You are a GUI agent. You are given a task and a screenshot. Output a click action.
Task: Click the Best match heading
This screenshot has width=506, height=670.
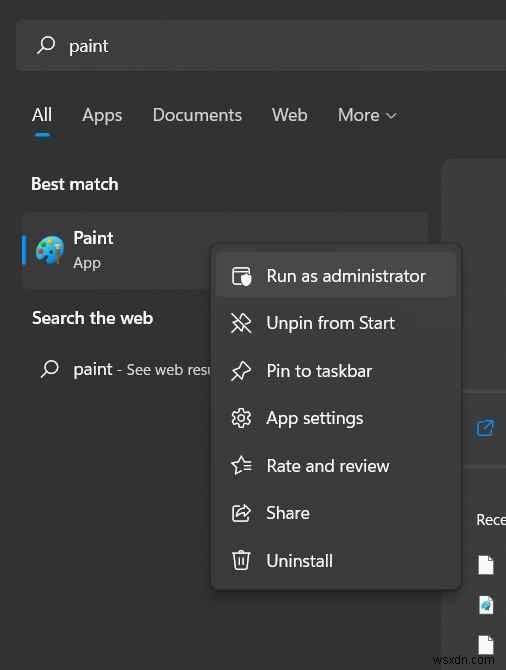pos(75,184)
